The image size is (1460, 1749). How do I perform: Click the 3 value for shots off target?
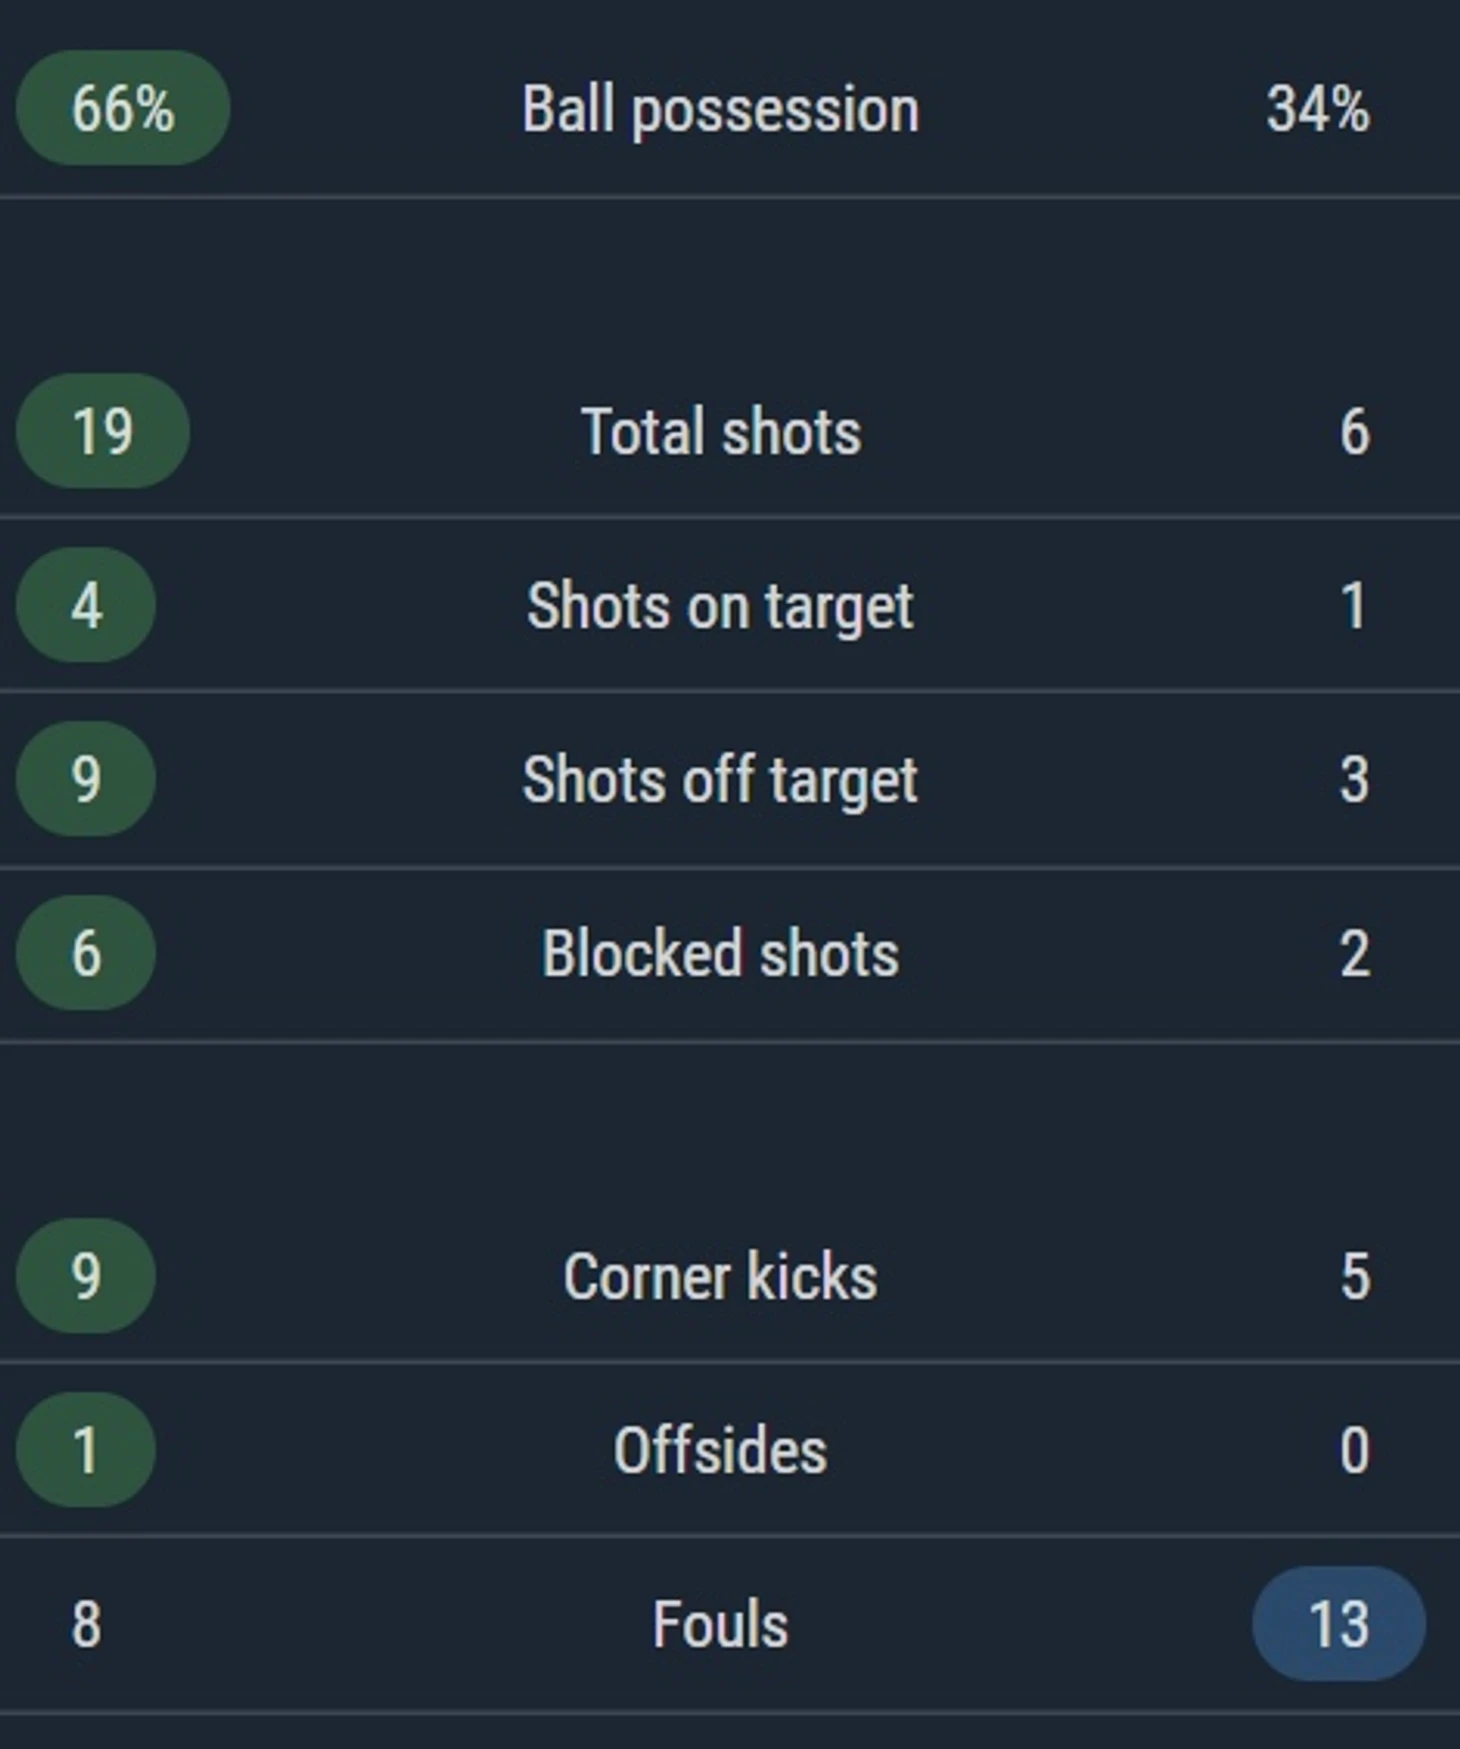tap(1354, 780)
